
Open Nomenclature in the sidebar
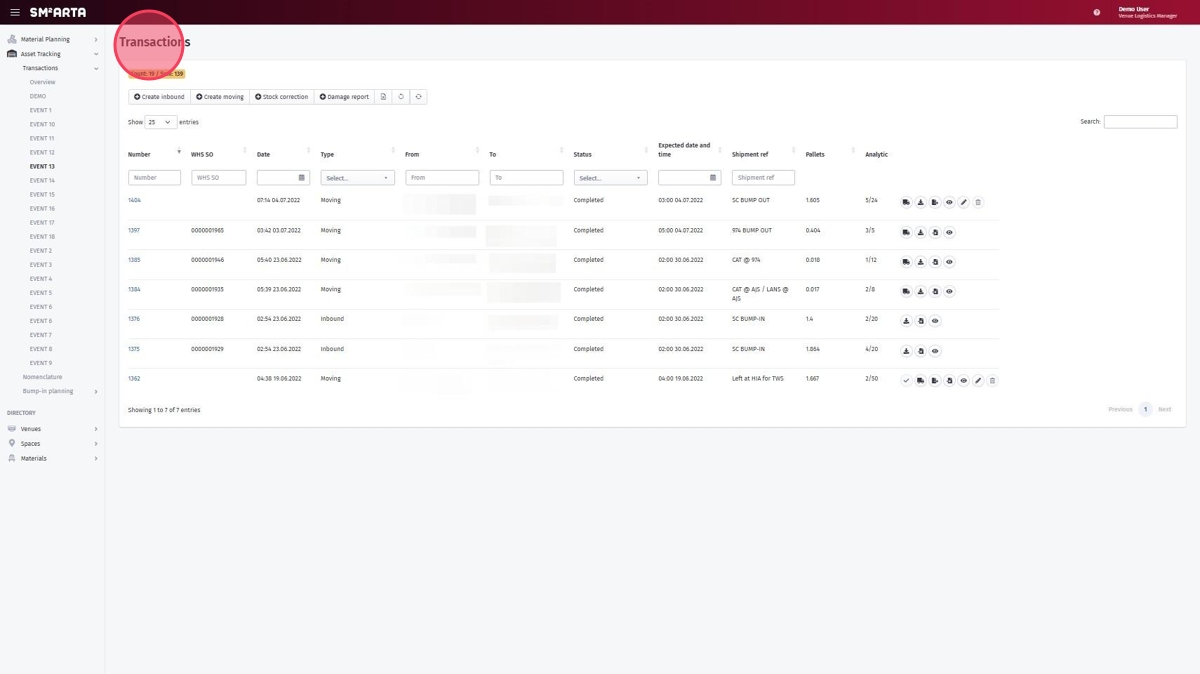click(x=42, y=377)
